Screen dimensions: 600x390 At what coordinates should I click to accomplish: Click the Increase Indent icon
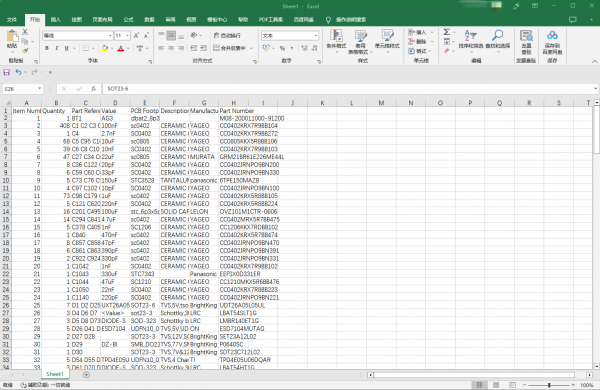[204, 48]
